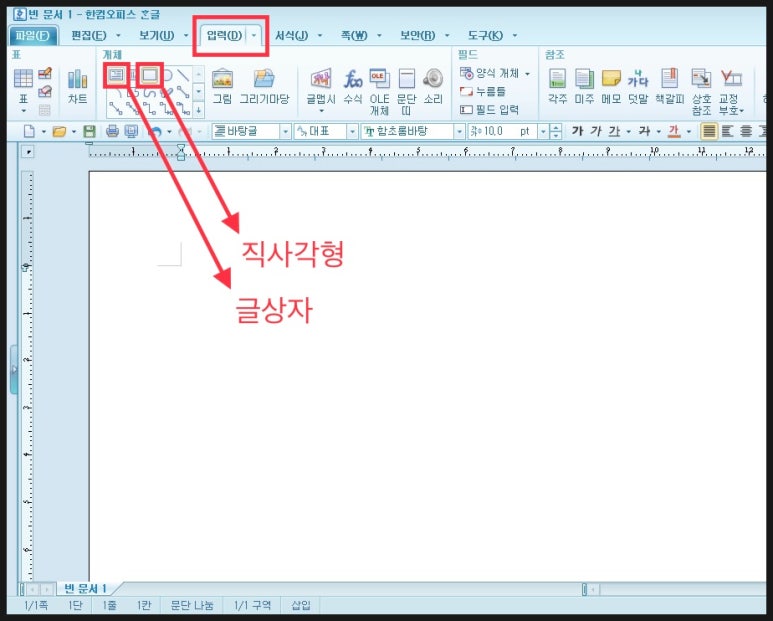Viewport: 773px width, 621px height.
Task: Insert a 메모 memo note
Action: click(x=611, y=86)
